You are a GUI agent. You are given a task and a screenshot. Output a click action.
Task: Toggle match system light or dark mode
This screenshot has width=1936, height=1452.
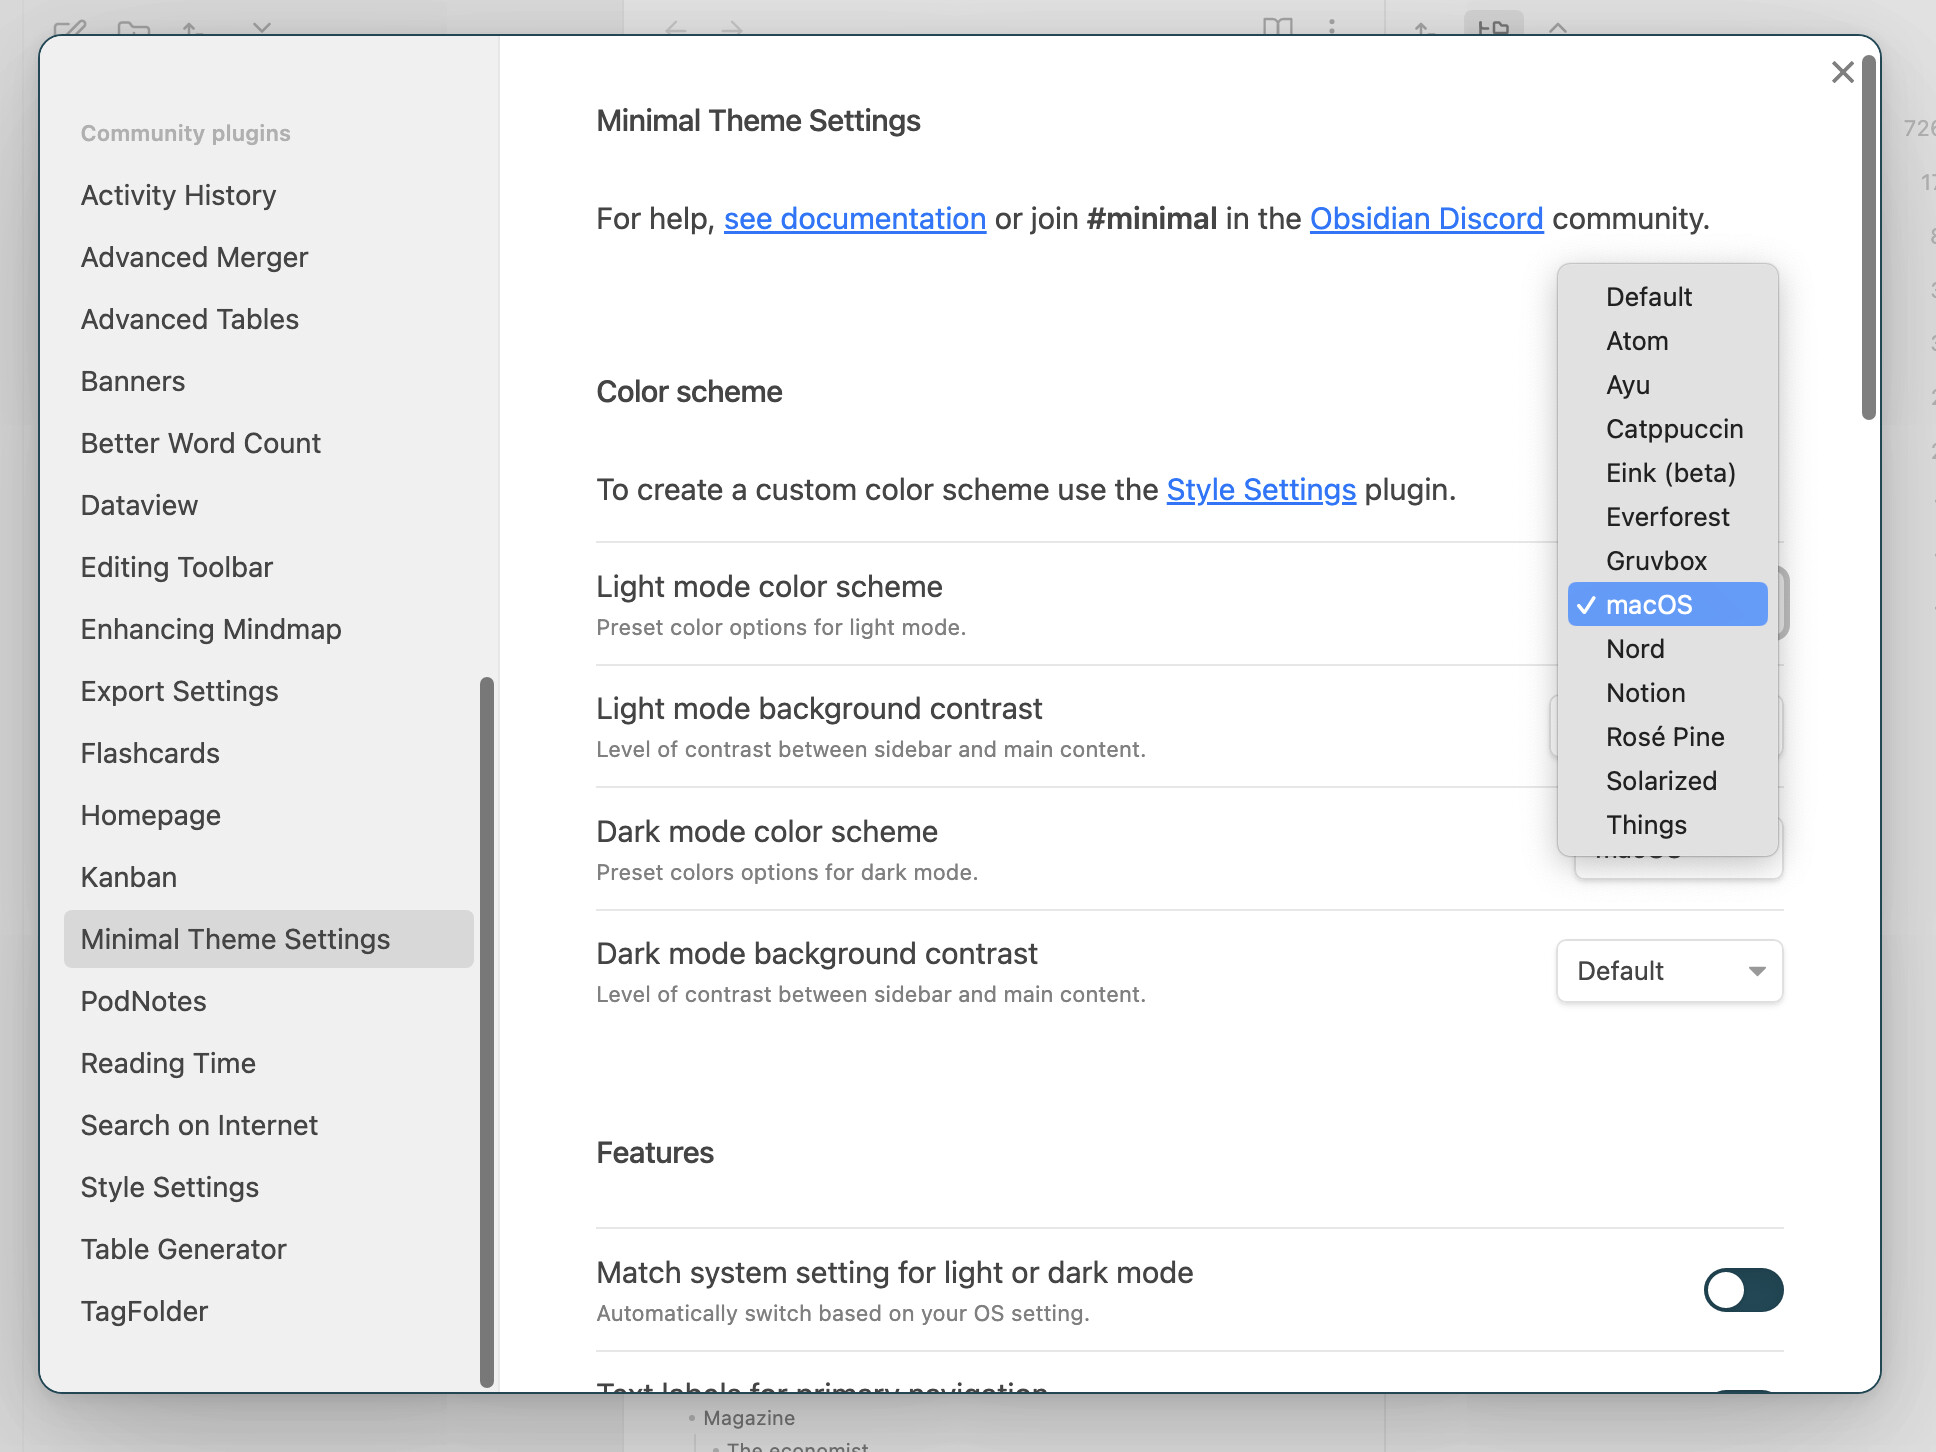(x=1743, y=1290)
